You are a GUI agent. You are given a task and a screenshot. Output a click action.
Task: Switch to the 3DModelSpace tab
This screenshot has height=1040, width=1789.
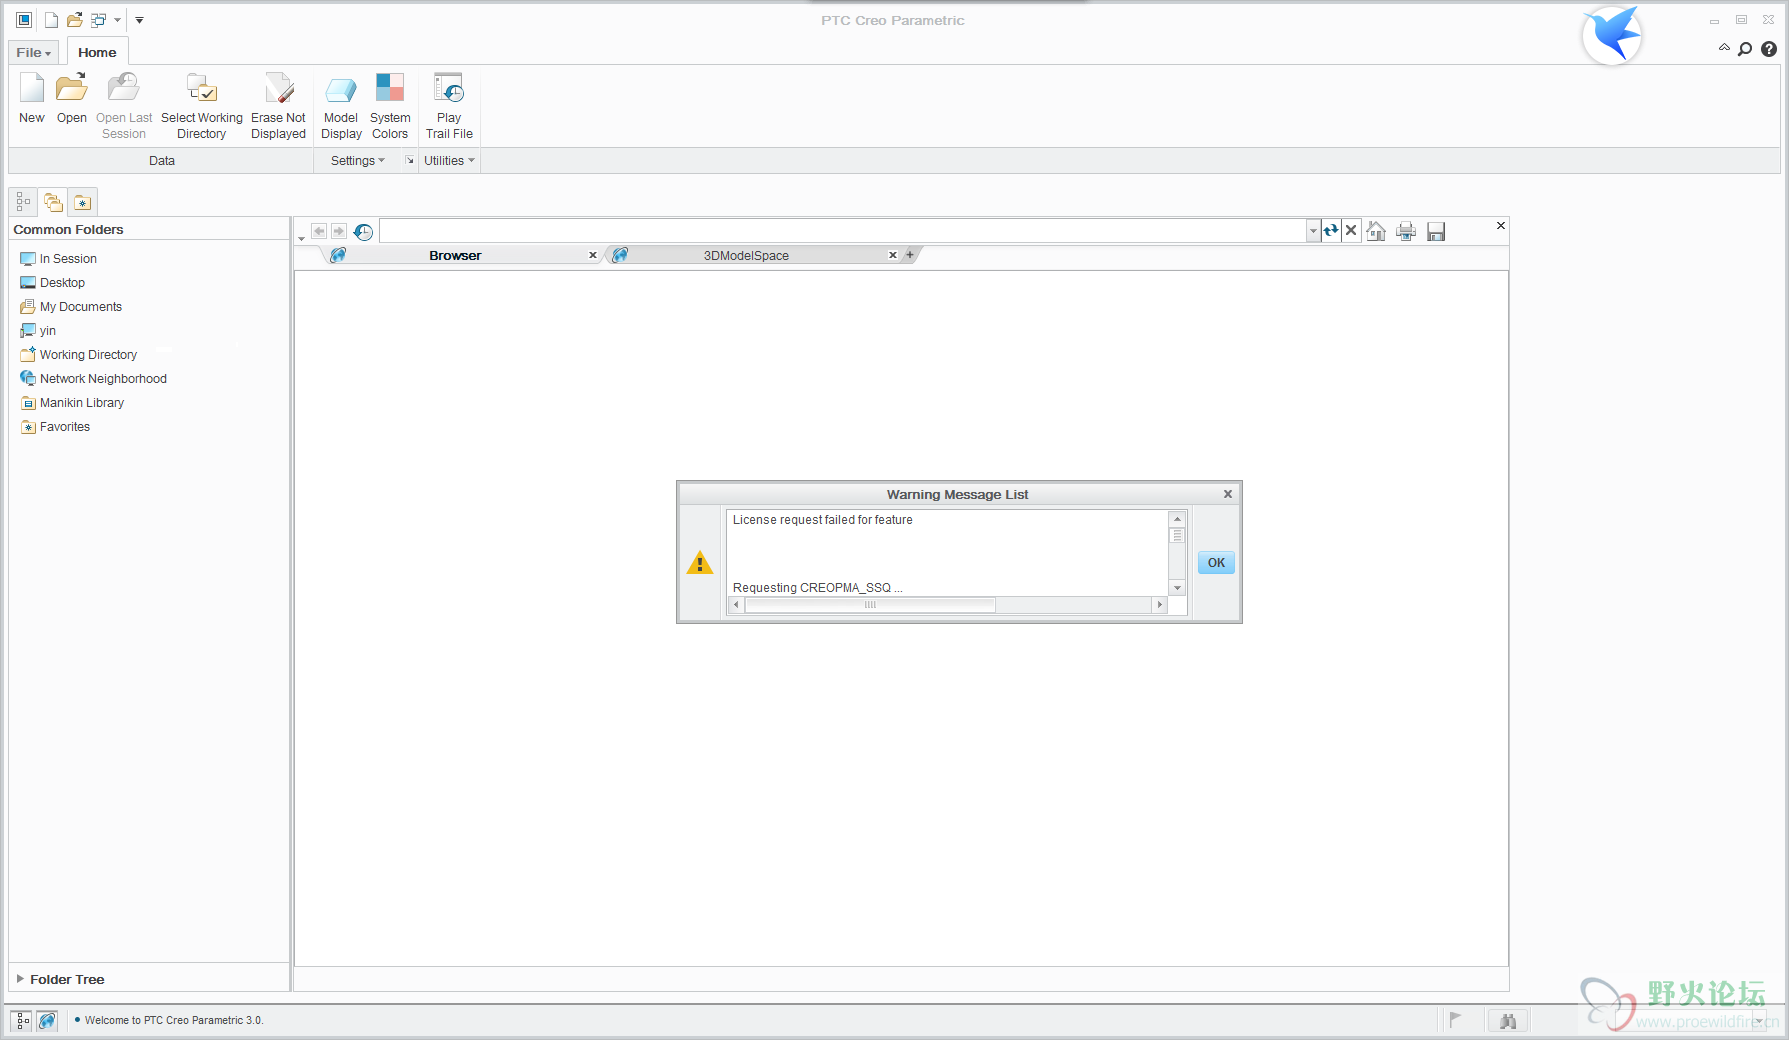tap(746, 256)
